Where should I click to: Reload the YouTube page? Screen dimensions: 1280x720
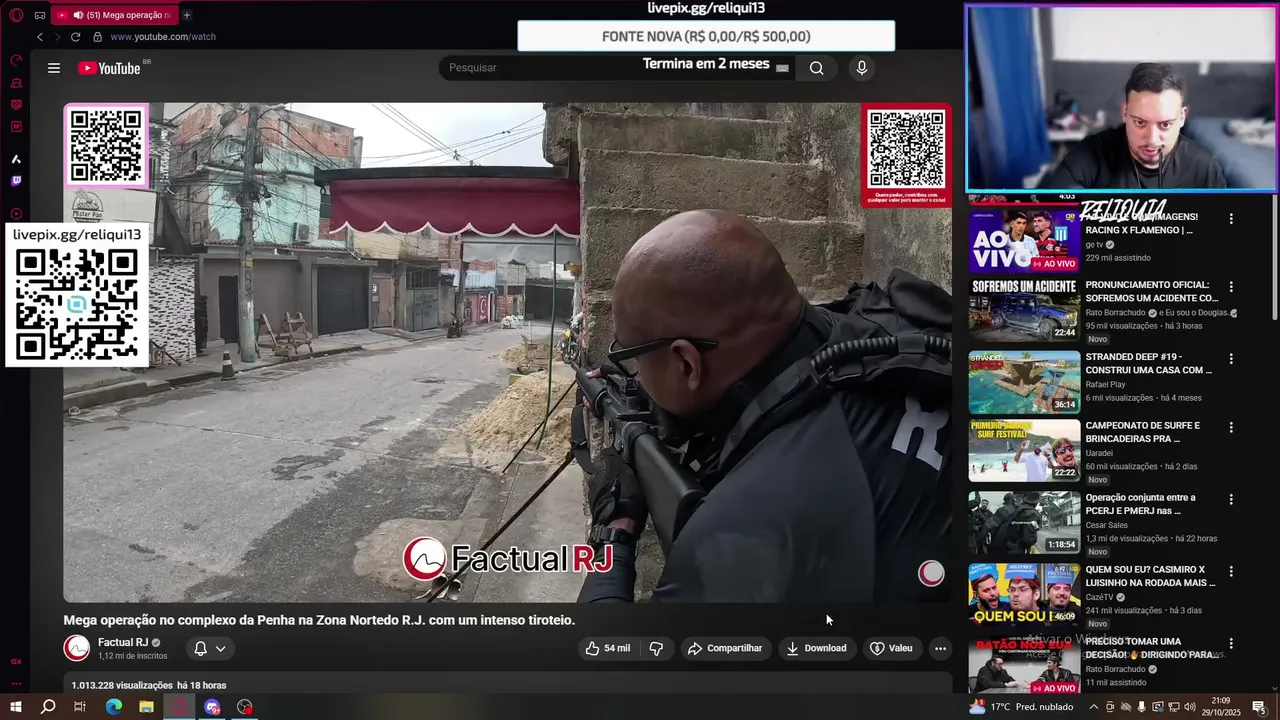click(75, 37)
